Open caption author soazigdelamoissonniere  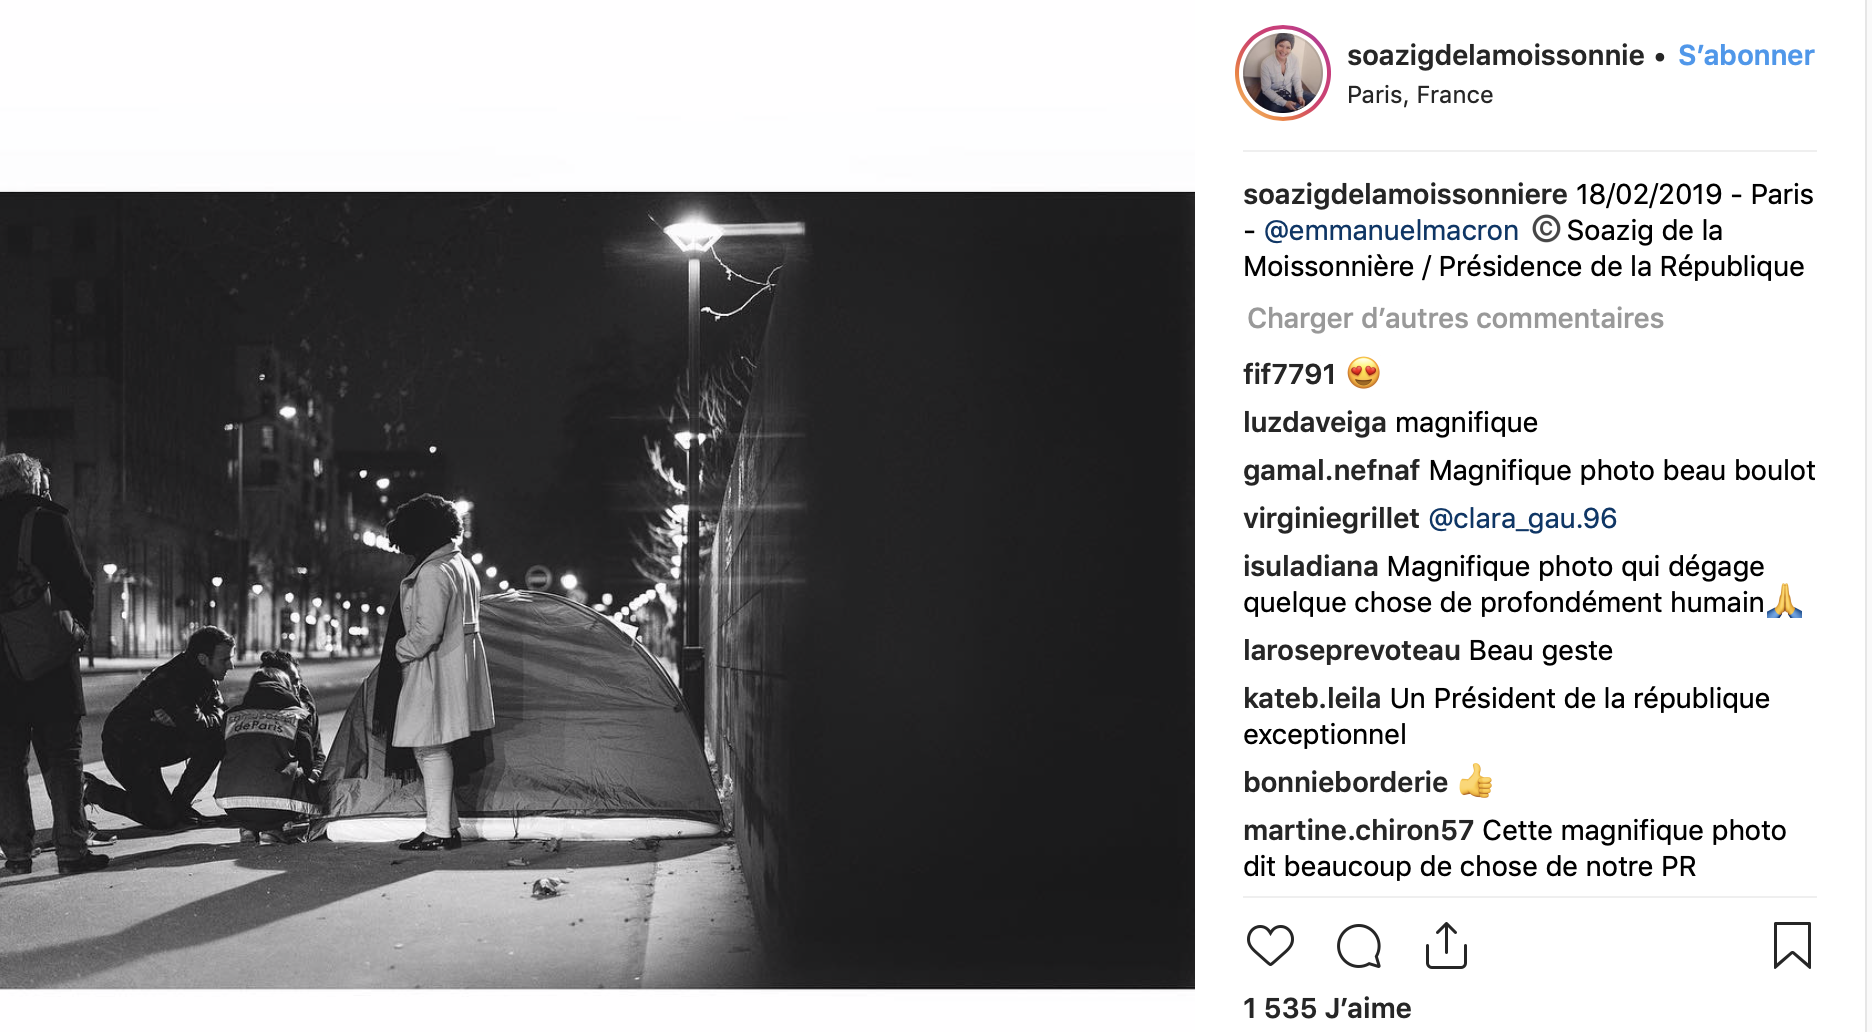[1404, 194]
